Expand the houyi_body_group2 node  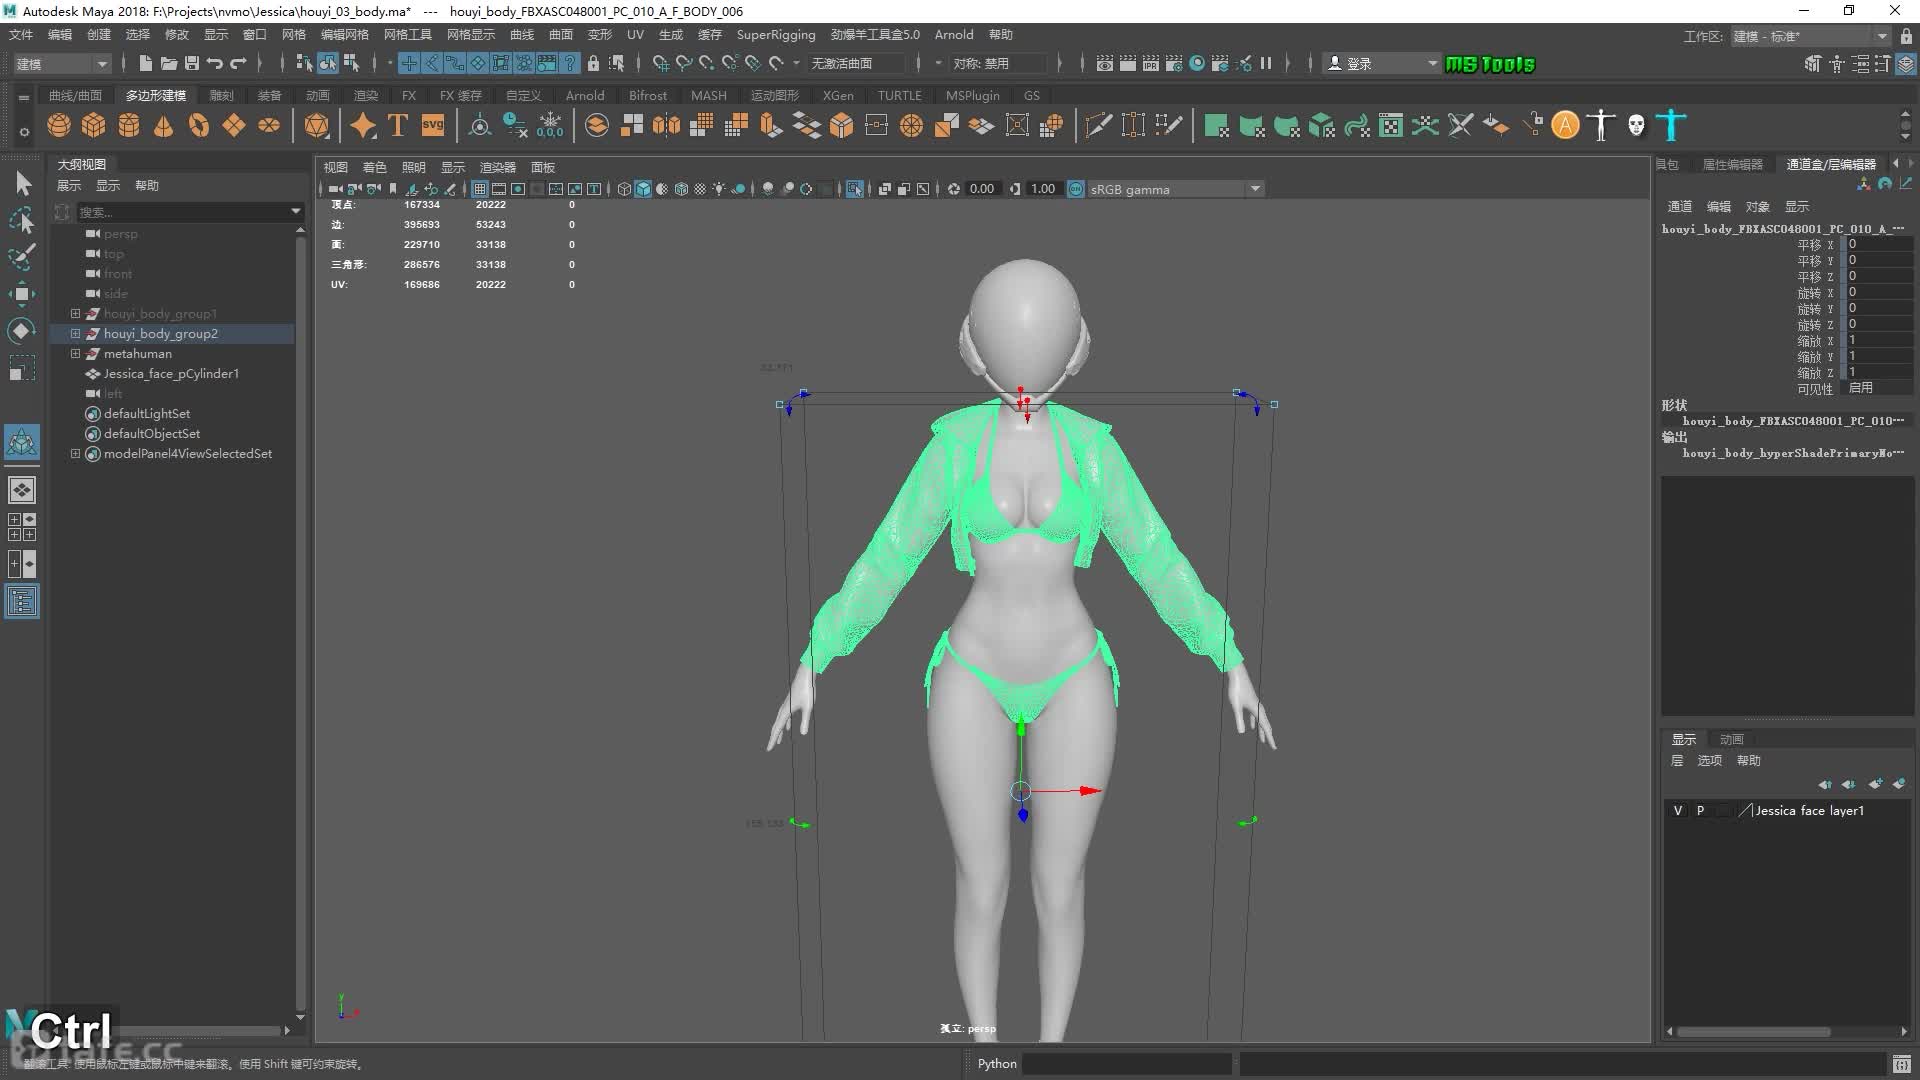(75, 334)
